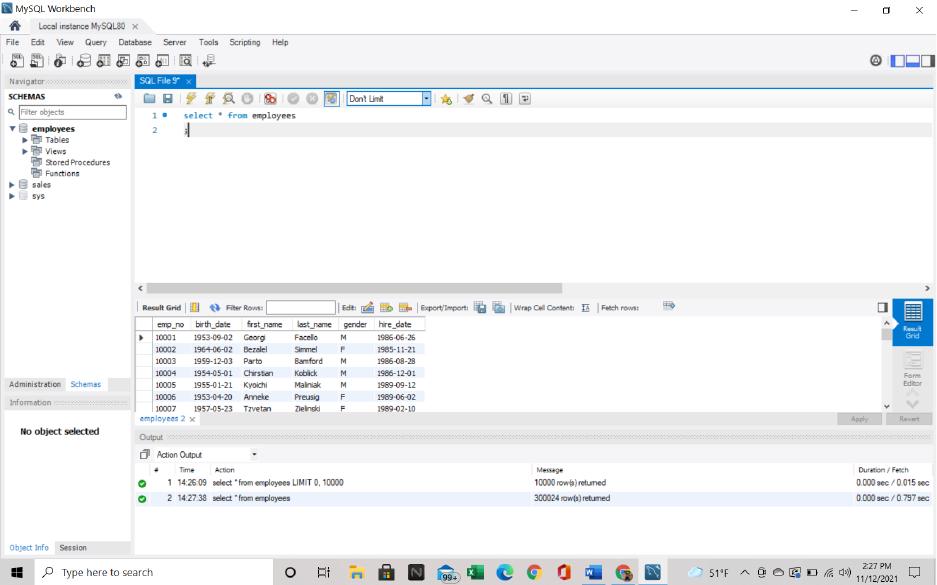Open the home screen tab icon
Viewport: 937px width, 585px height.
coord(15,26)
